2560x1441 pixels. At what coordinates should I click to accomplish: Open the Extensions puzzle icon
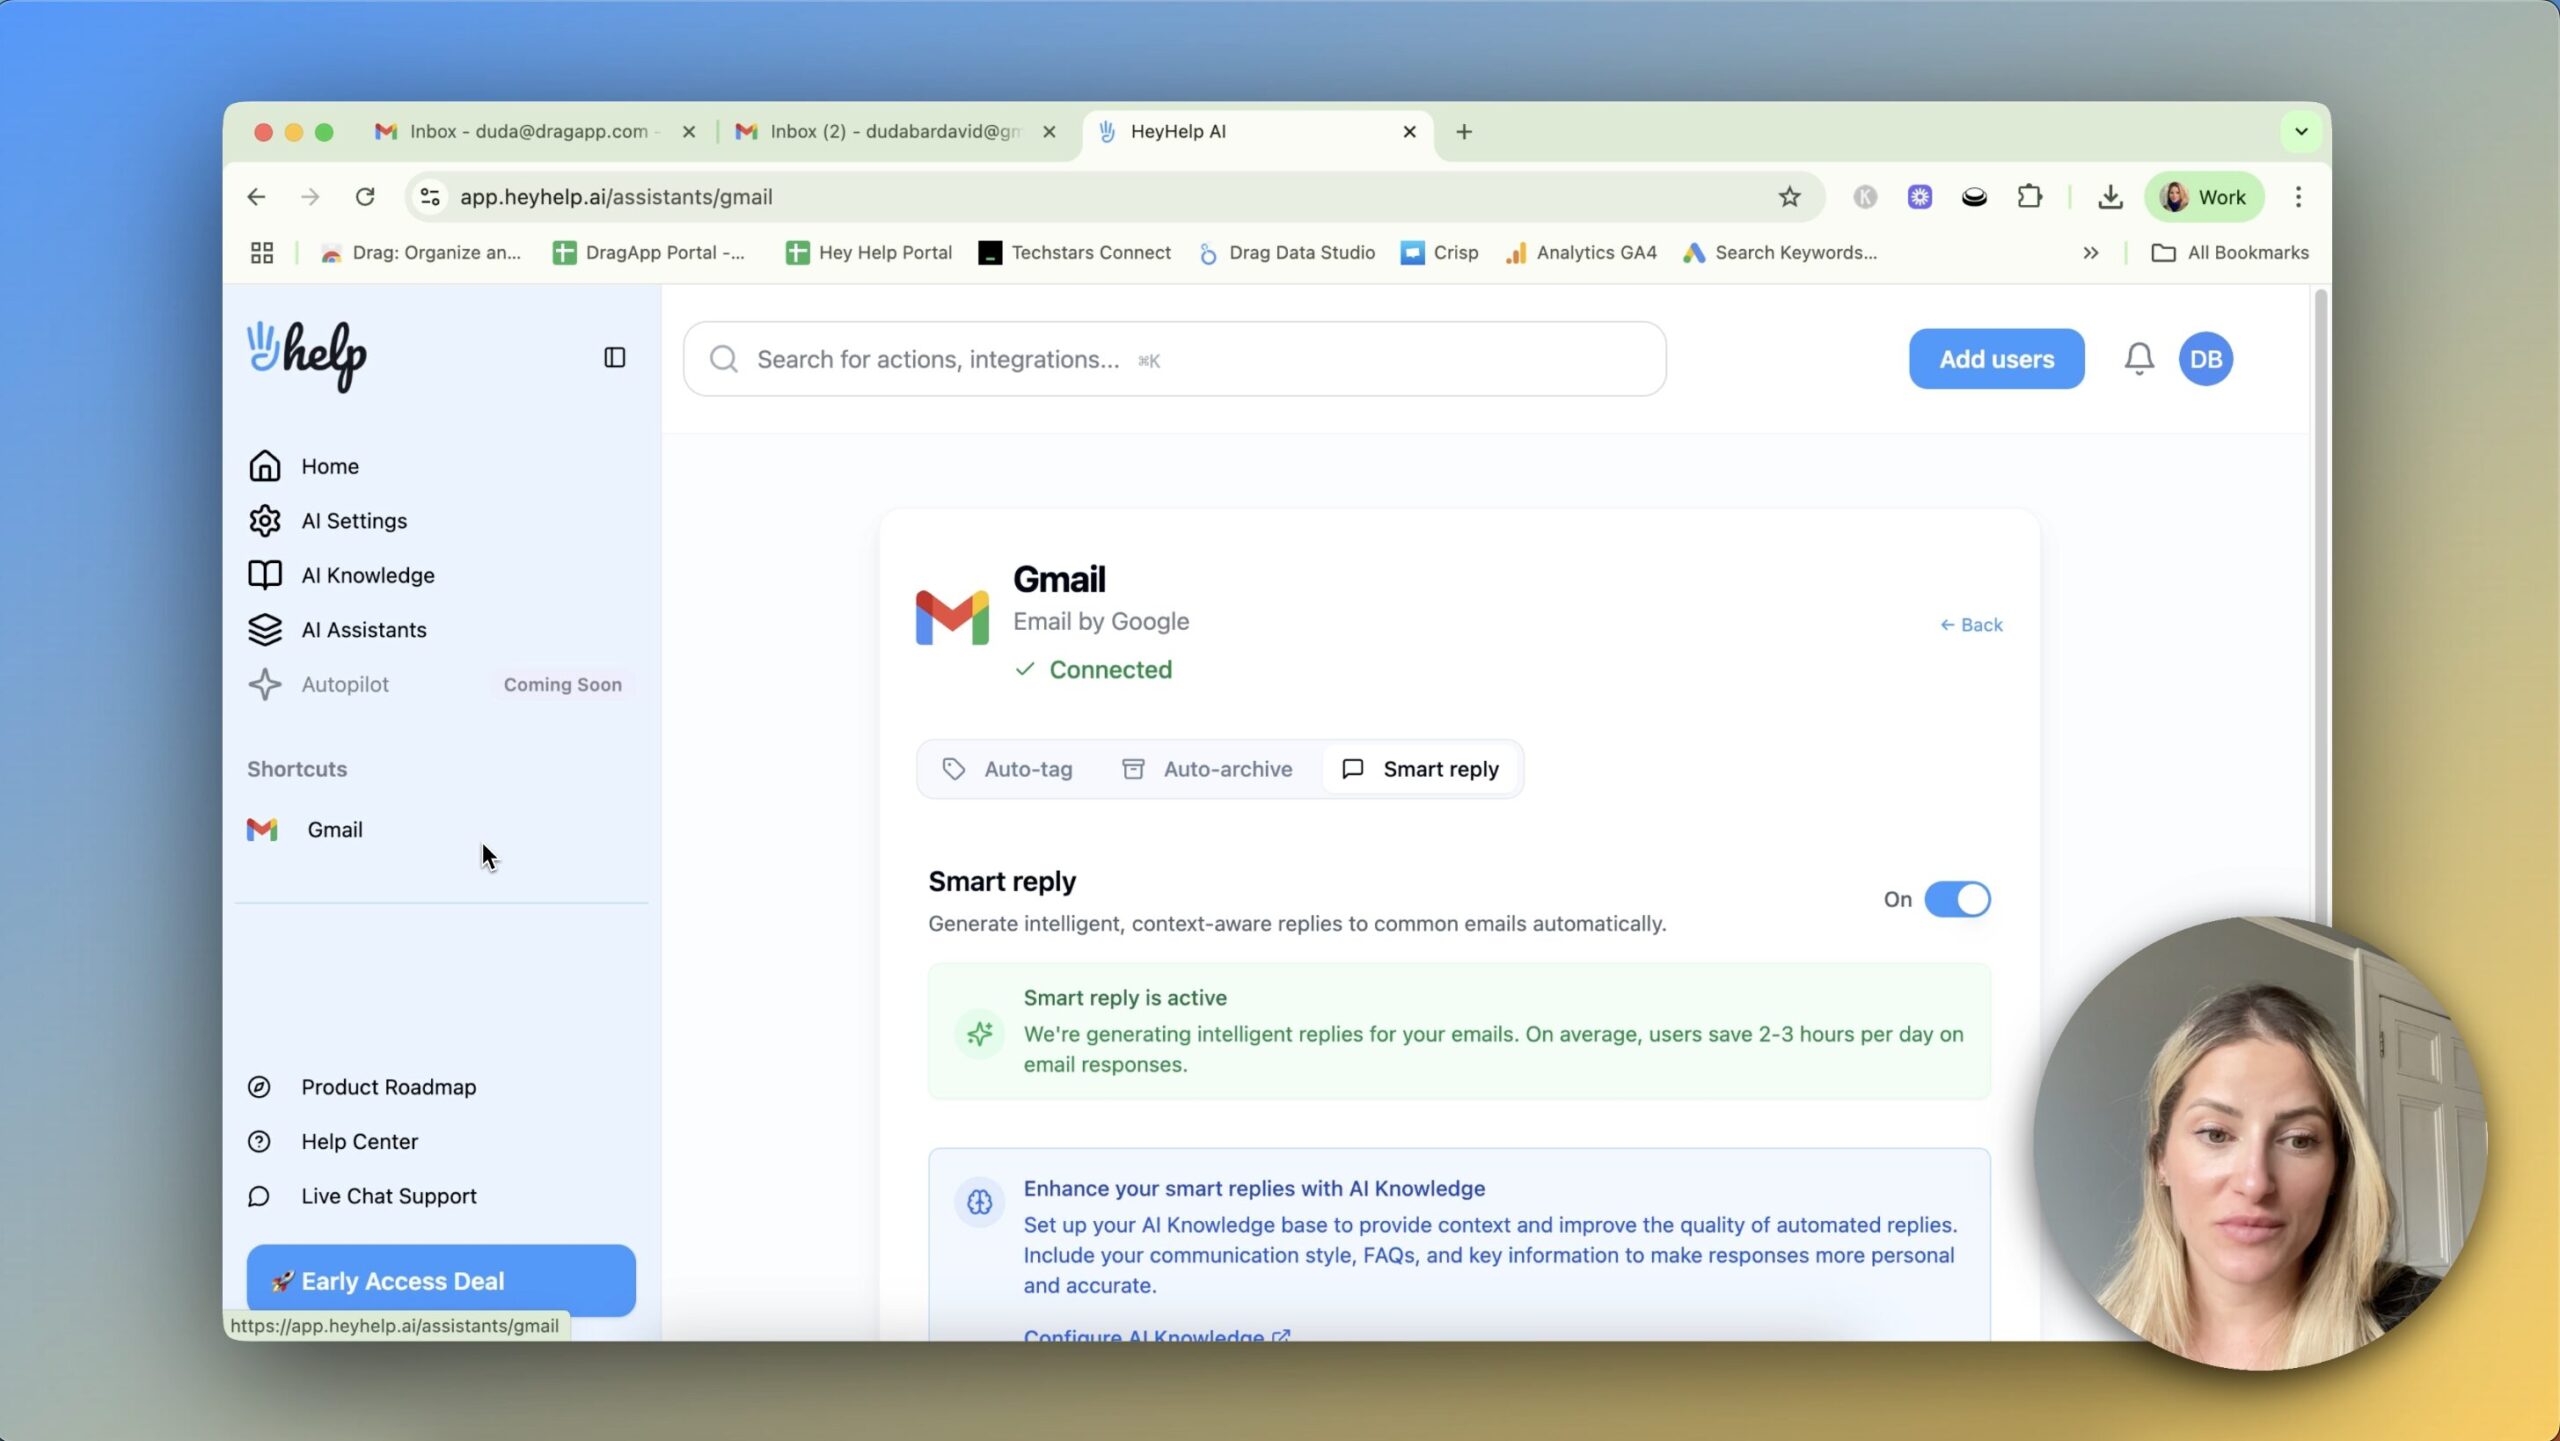pyautogui.click(x=2029, y=197)
